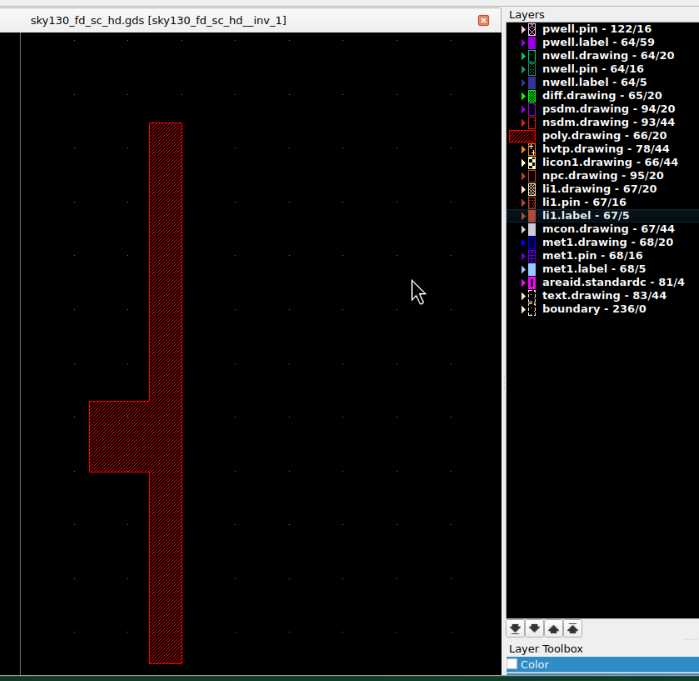
Task: Move selected layer to bottom of list
Action: (x=515, y=629)
